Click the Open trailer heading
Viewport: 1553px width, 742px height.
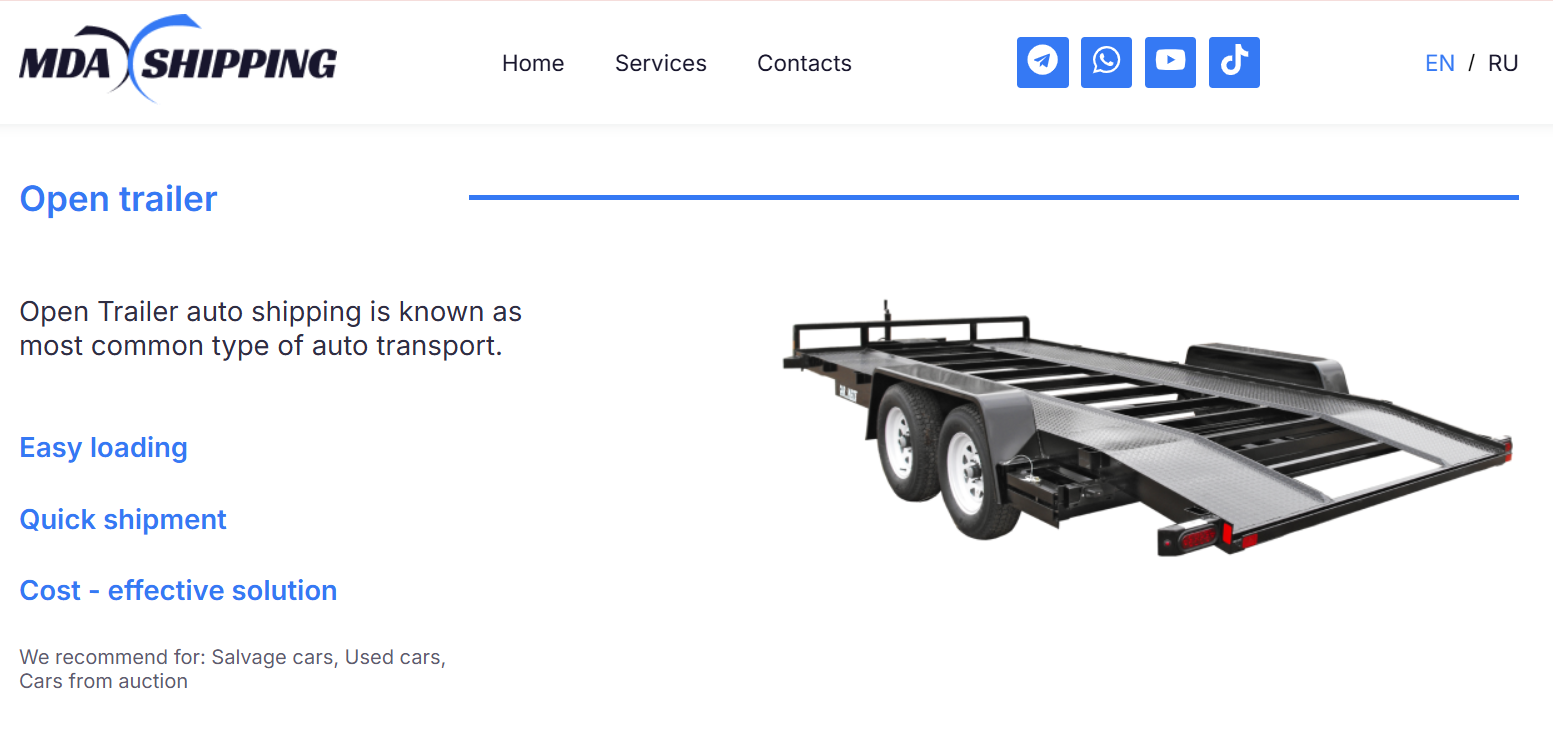point(119,199)
